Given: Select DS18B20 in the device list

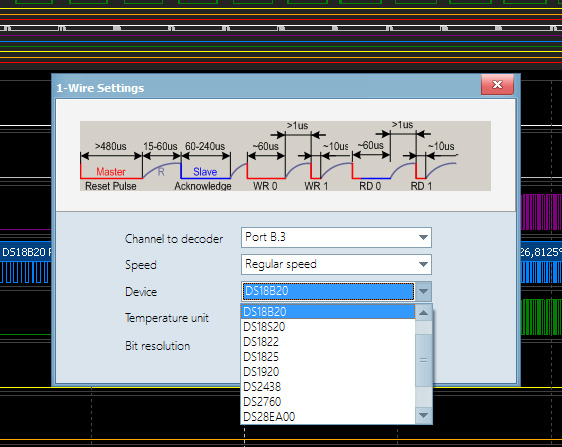Looking at the screenshot, I should [x=328, y=312].
